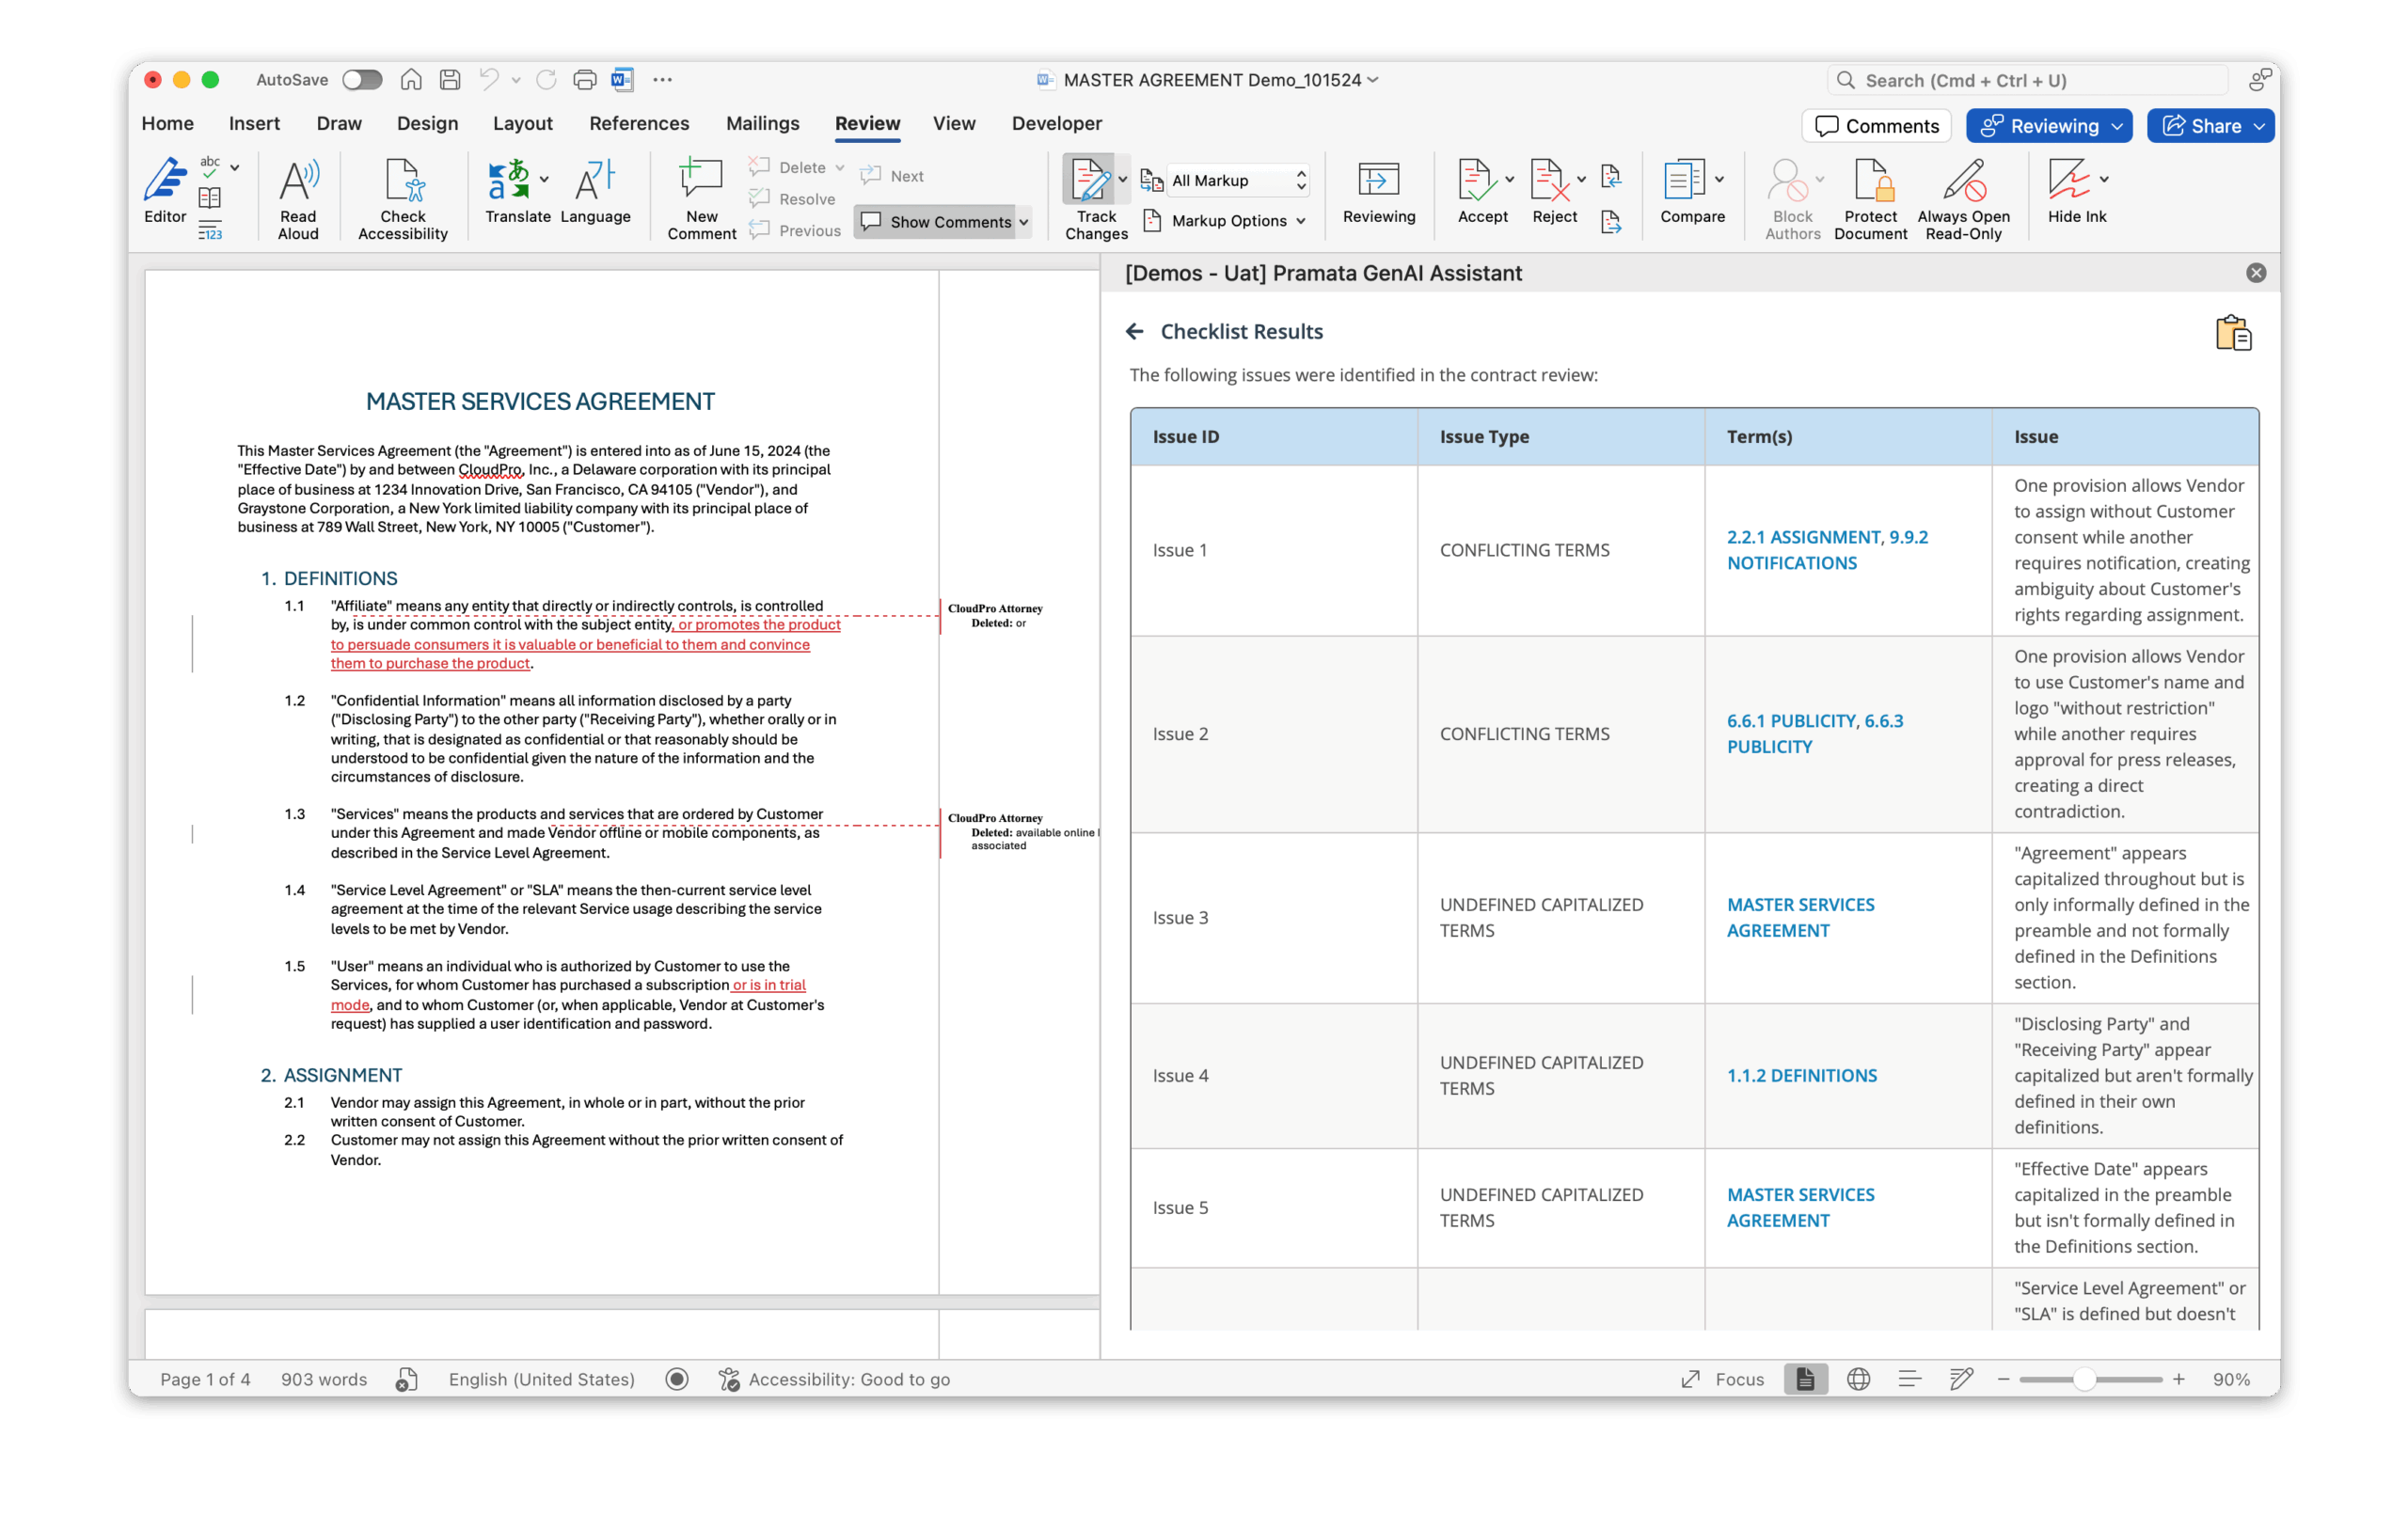Go to next change icon below Reject
Screen dimensions: 2408x1514
point(1610,222)
